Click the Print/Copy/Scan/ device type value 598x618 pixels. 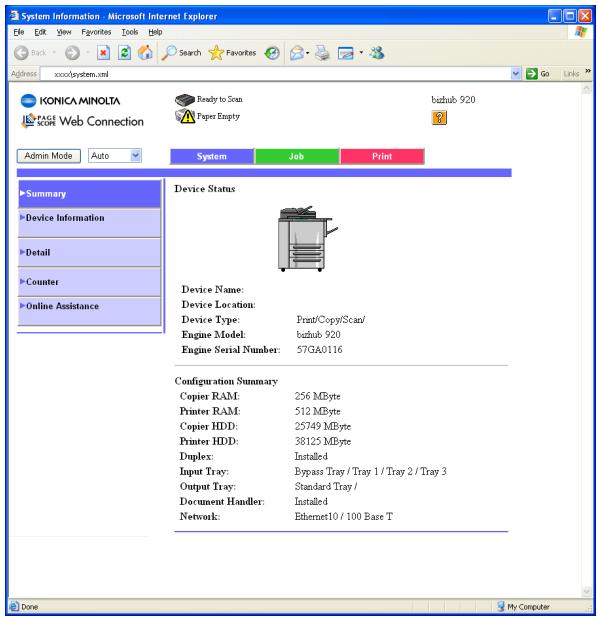331,320
